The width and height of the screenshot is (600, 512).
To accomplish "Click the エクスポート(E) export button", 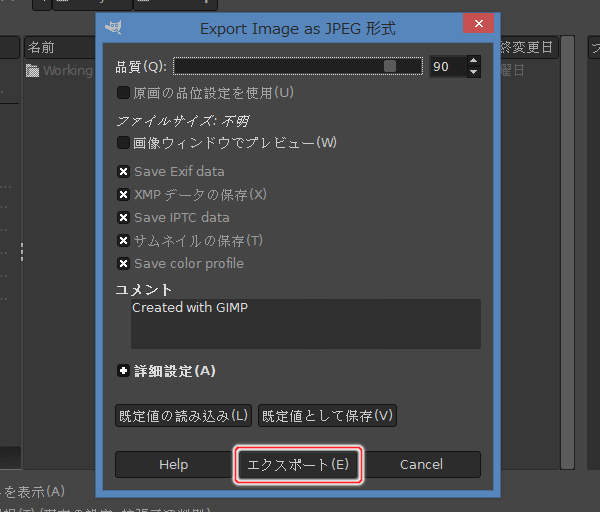I will tap(298, 465).
